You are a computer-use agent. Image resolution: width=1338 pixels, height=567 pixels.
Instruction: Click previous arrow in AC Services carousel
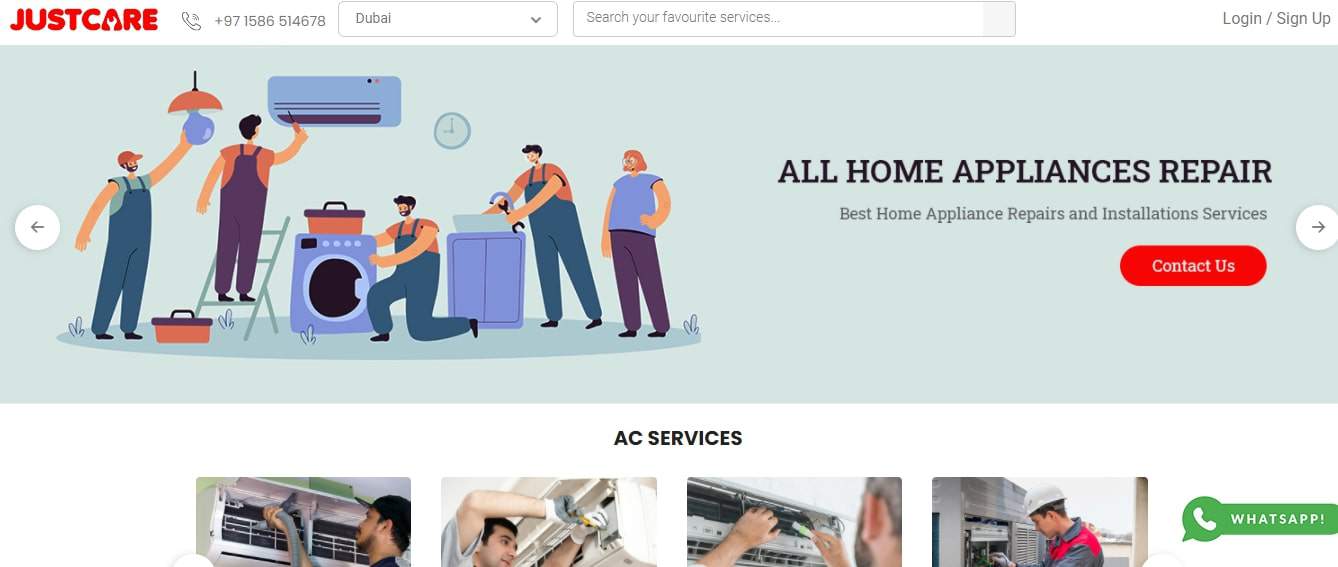point(192,560)
